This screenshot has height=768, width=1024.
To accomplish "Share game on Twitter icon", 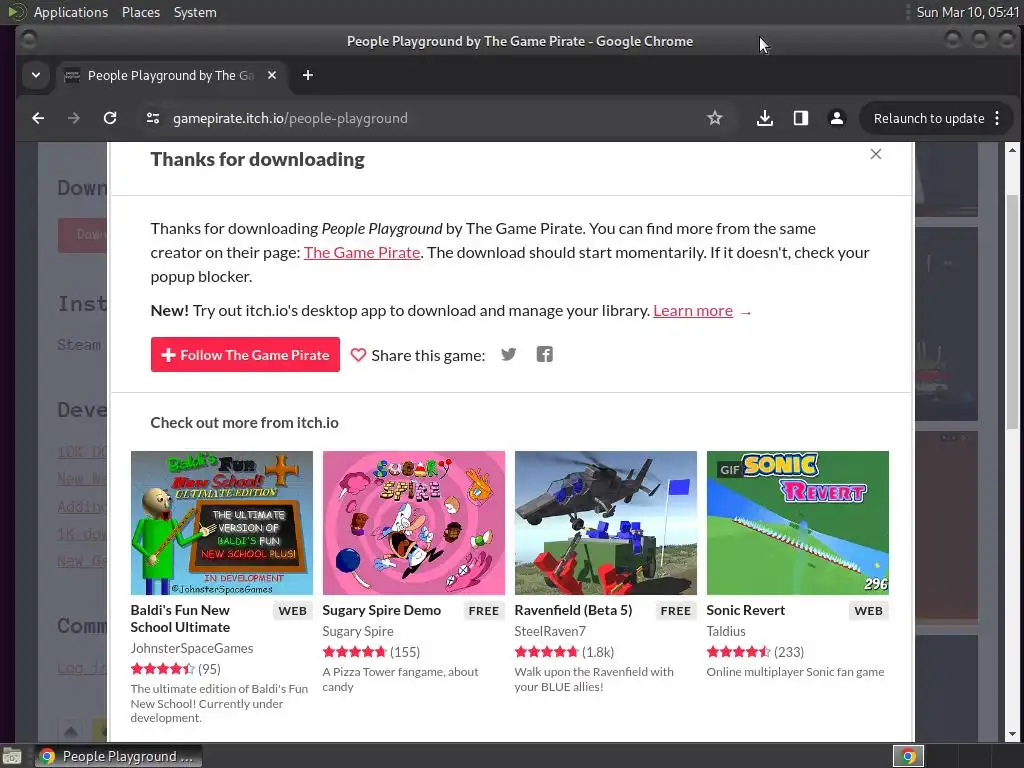I will [x=509, y=355].
